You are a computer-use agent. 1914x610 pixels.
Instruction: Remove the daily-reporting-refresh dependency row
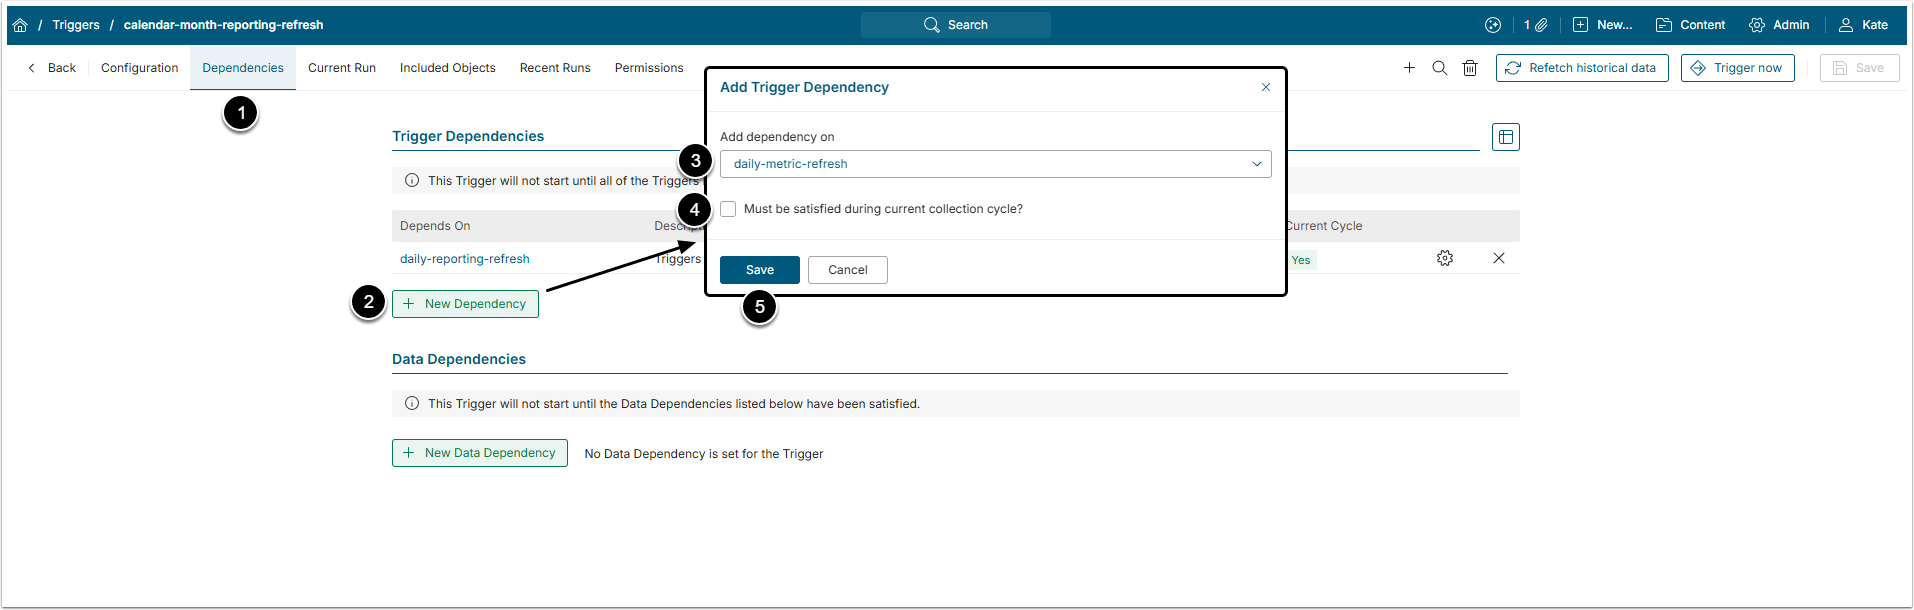point(1498,258)
